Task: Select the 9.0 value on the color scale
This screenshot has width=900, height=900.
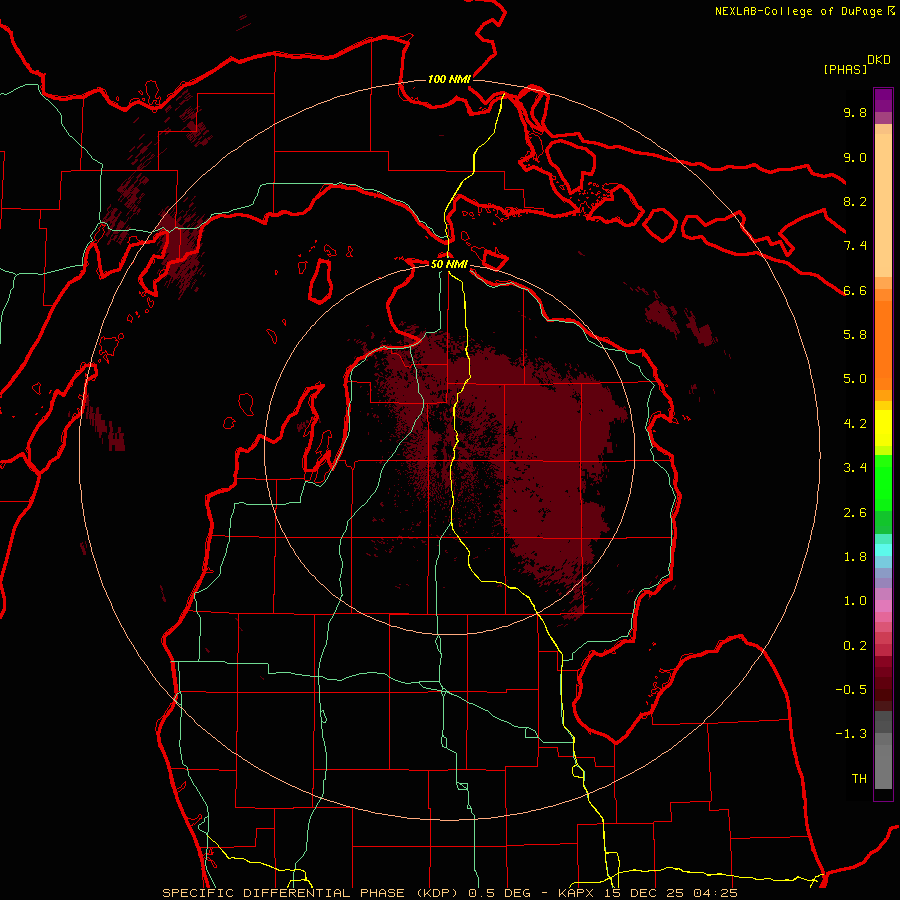Action: 855,157
